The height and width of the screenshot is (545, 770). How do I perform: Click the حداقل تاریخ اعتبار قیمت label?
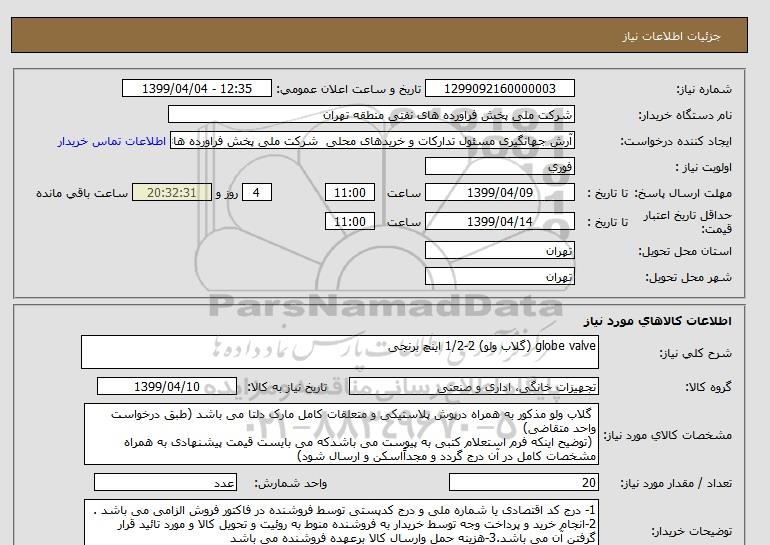point(688,222)
